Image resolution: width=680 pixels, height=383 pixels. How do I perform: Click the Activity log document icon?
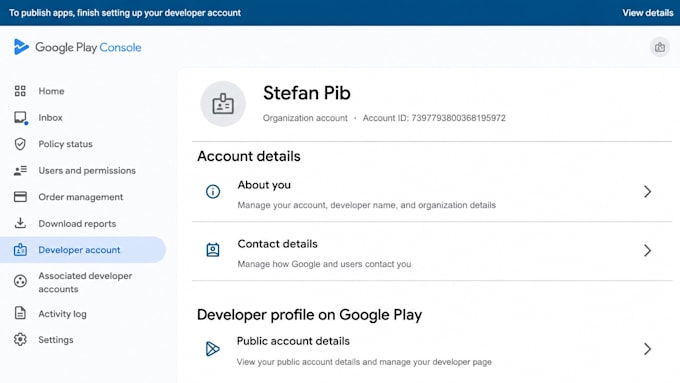point(20,313)
